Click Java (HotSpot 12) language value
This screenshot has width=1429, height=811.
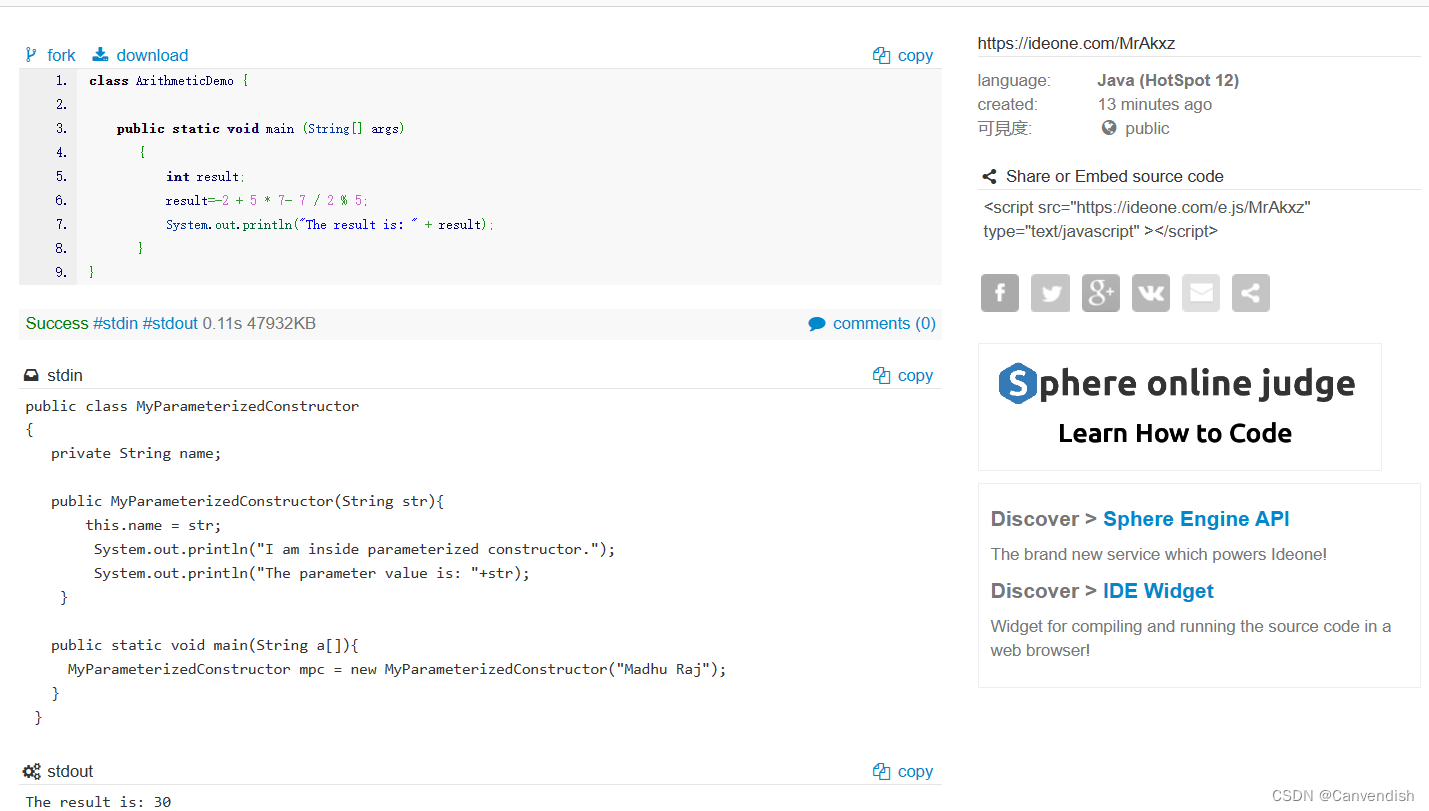tap(1168, 80)
